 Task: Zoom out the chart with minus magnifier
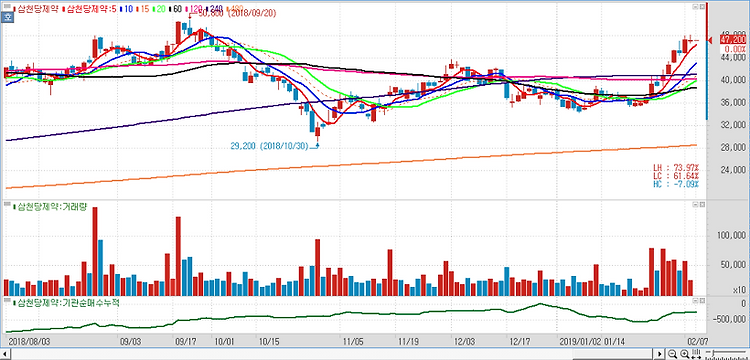click(x=672, y=354)
